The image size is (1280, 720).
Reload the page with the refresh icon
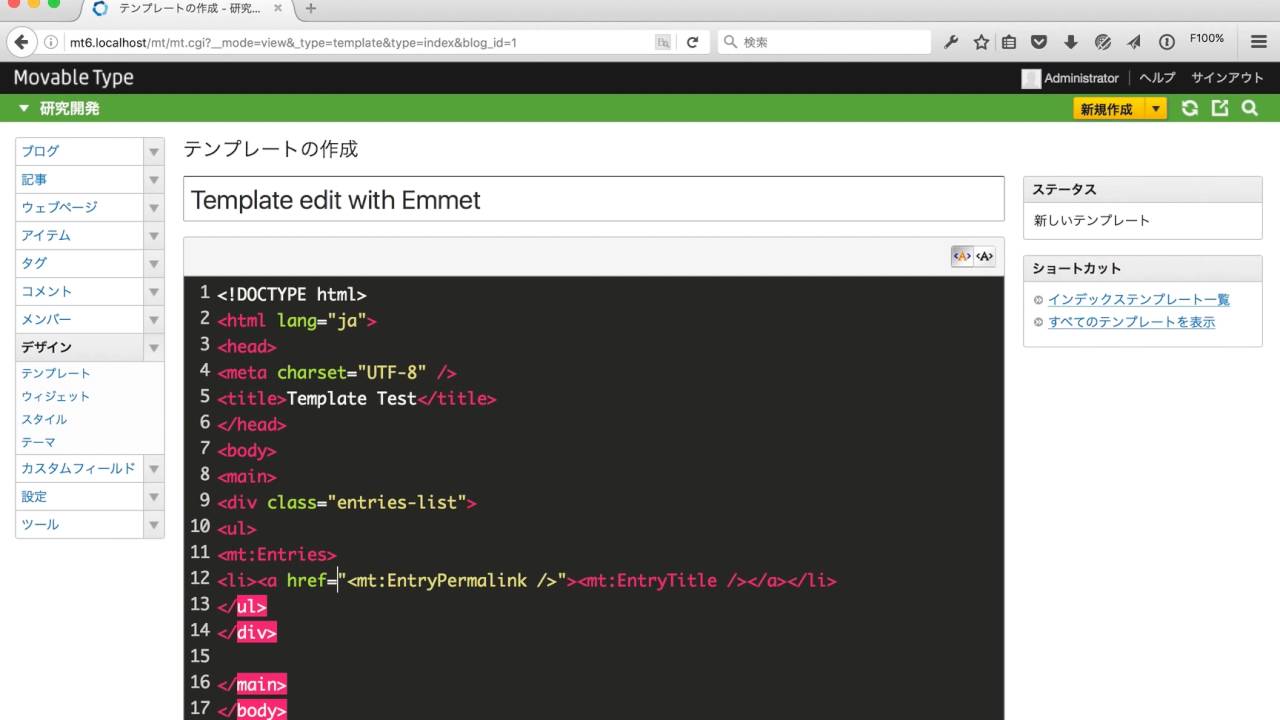[692, 42]
